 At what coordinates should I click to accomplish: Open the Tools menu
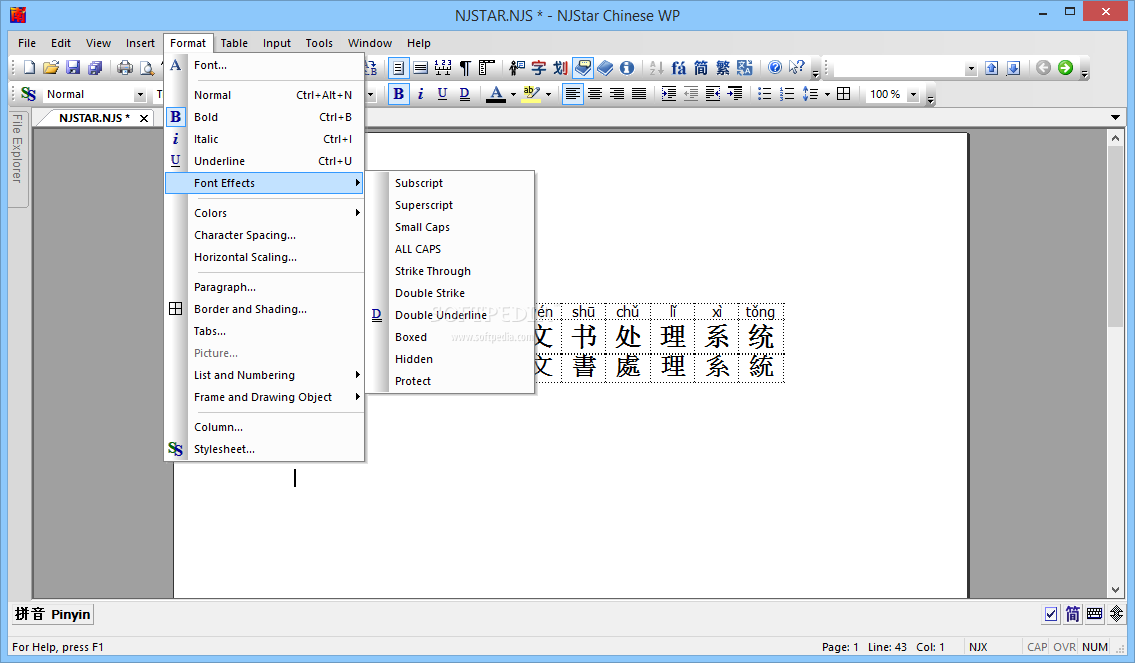point(318,43)
